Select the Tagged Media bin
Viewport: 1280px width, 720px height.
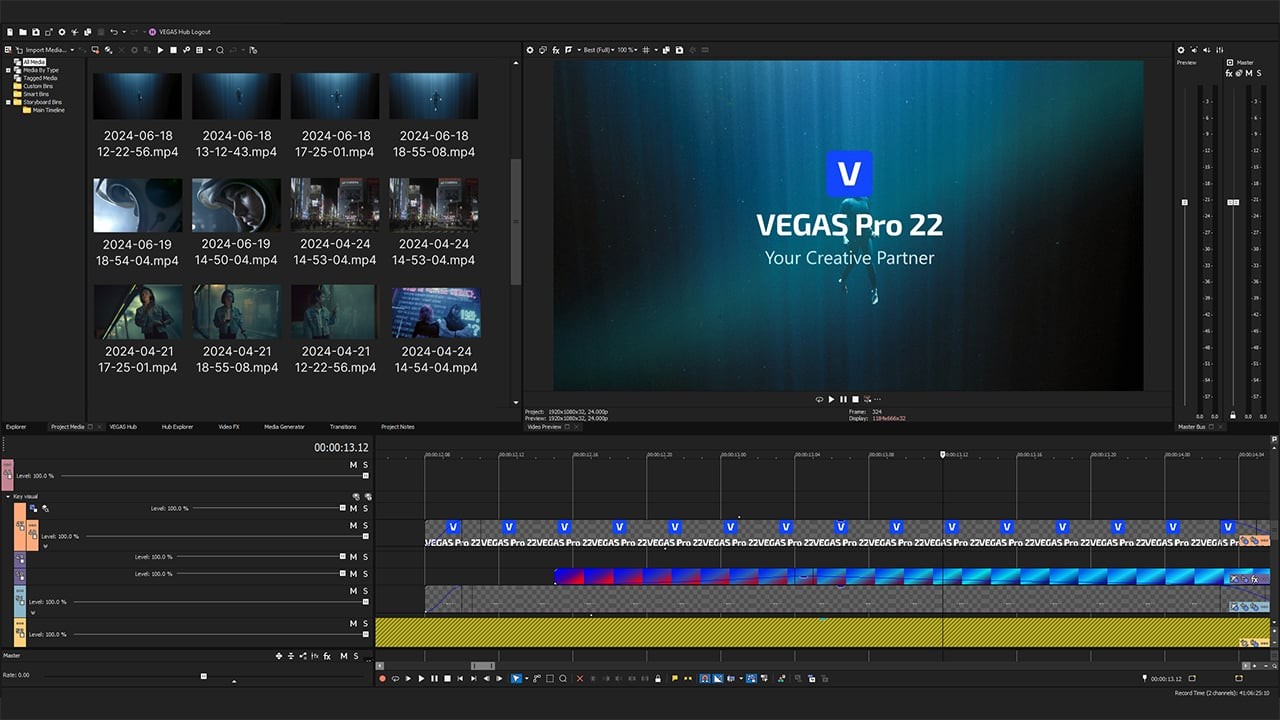(41, 78)
